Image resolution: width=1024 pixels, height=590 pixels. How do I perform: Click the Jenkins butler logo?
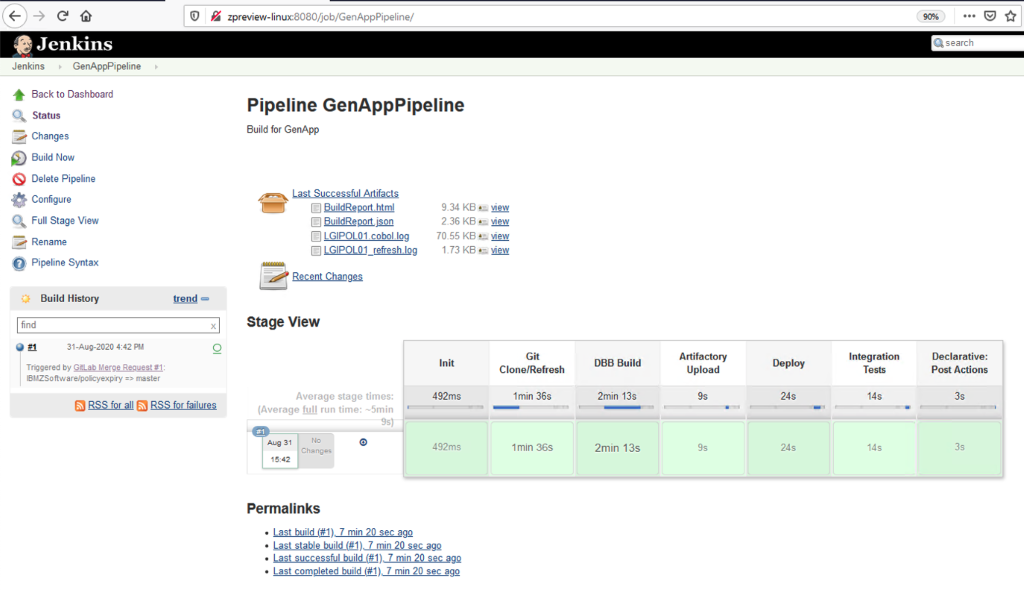22,44
